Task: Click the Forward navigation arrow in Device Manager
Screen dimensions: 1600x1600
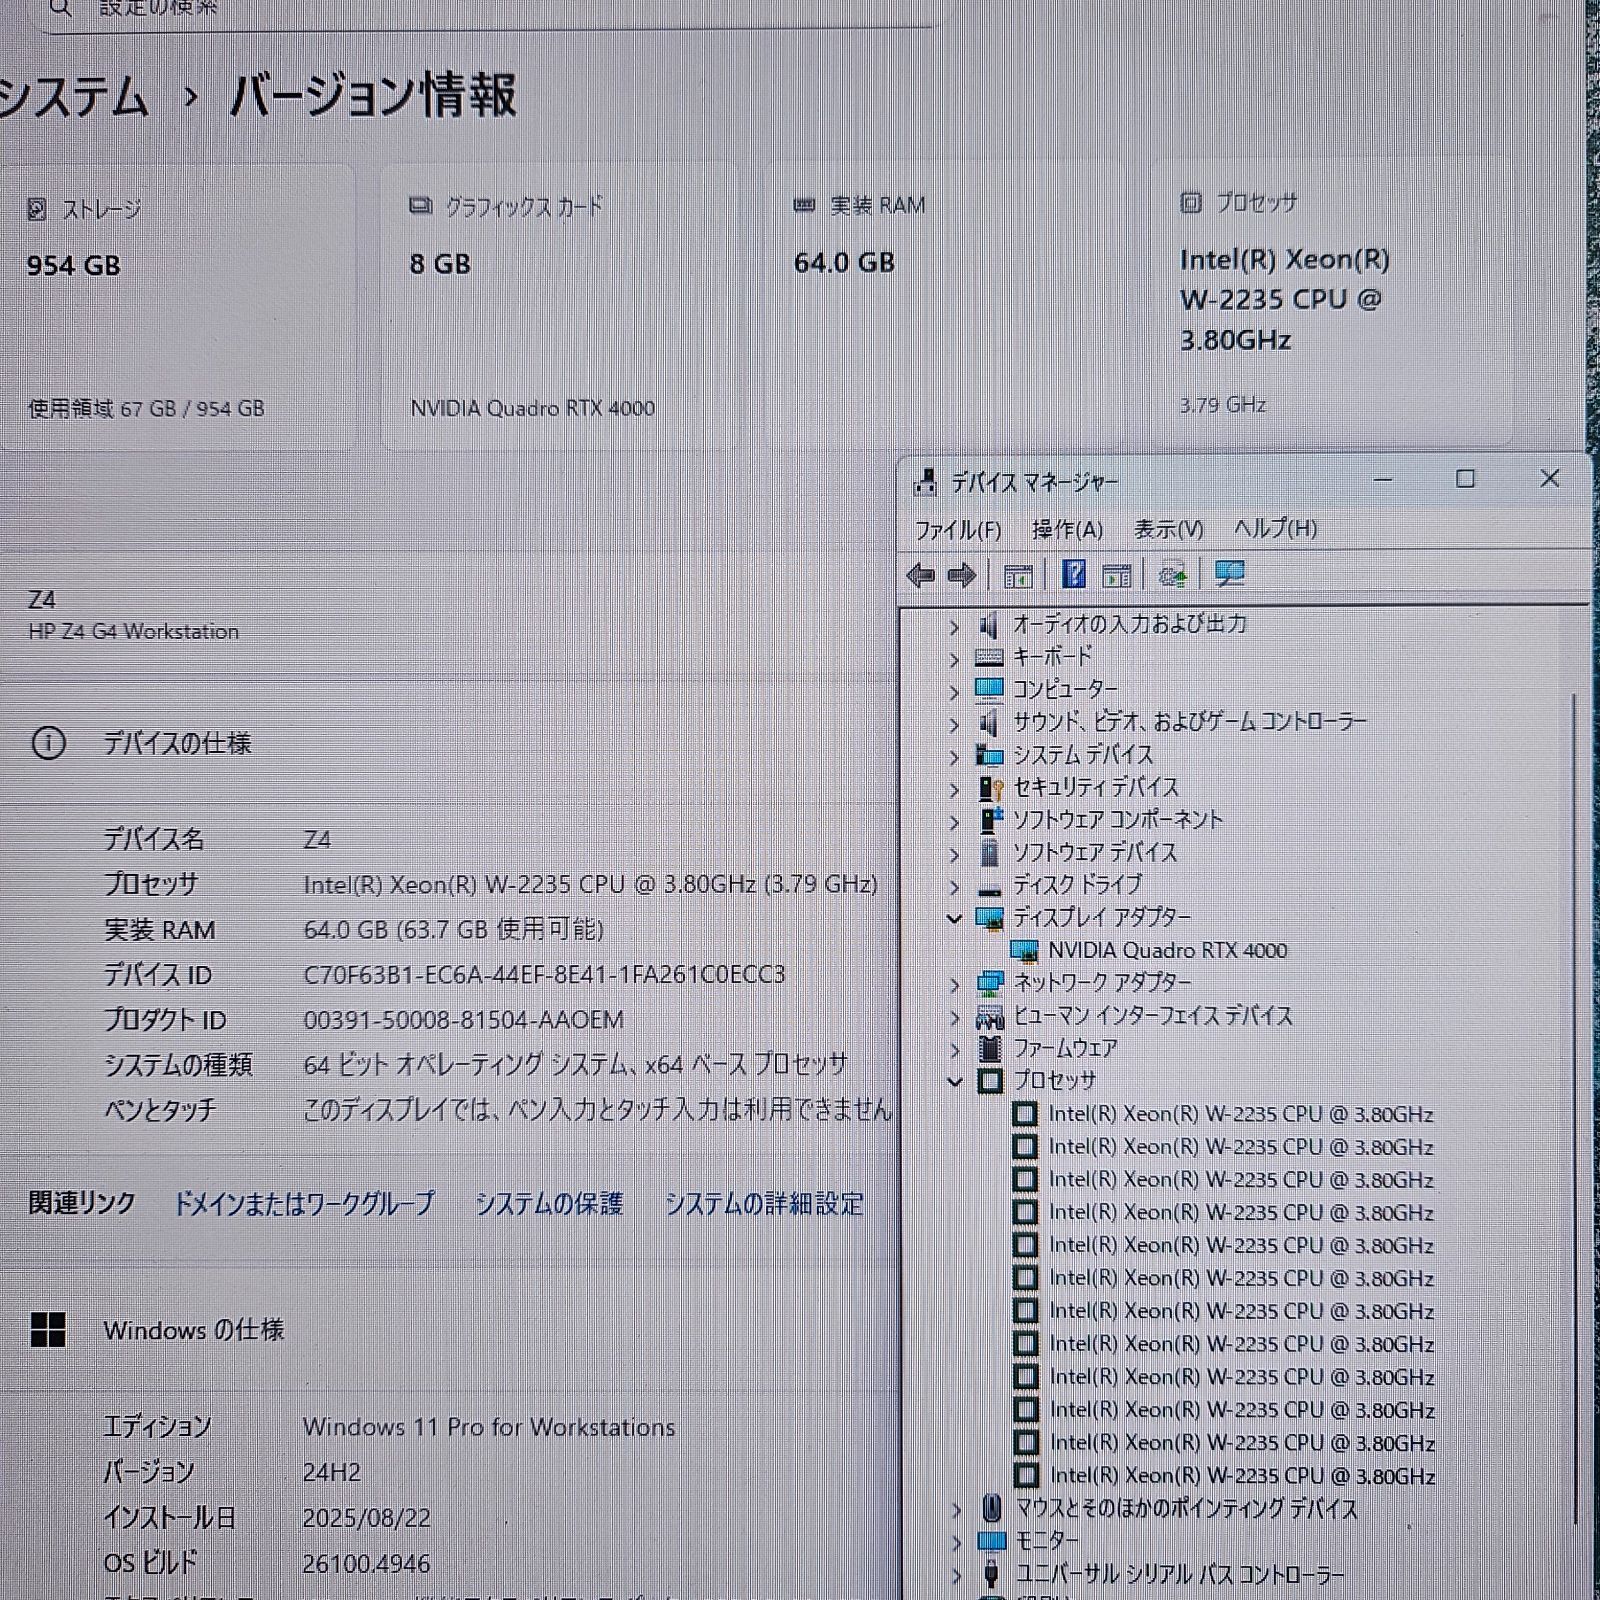Action: tap(960, 575)
